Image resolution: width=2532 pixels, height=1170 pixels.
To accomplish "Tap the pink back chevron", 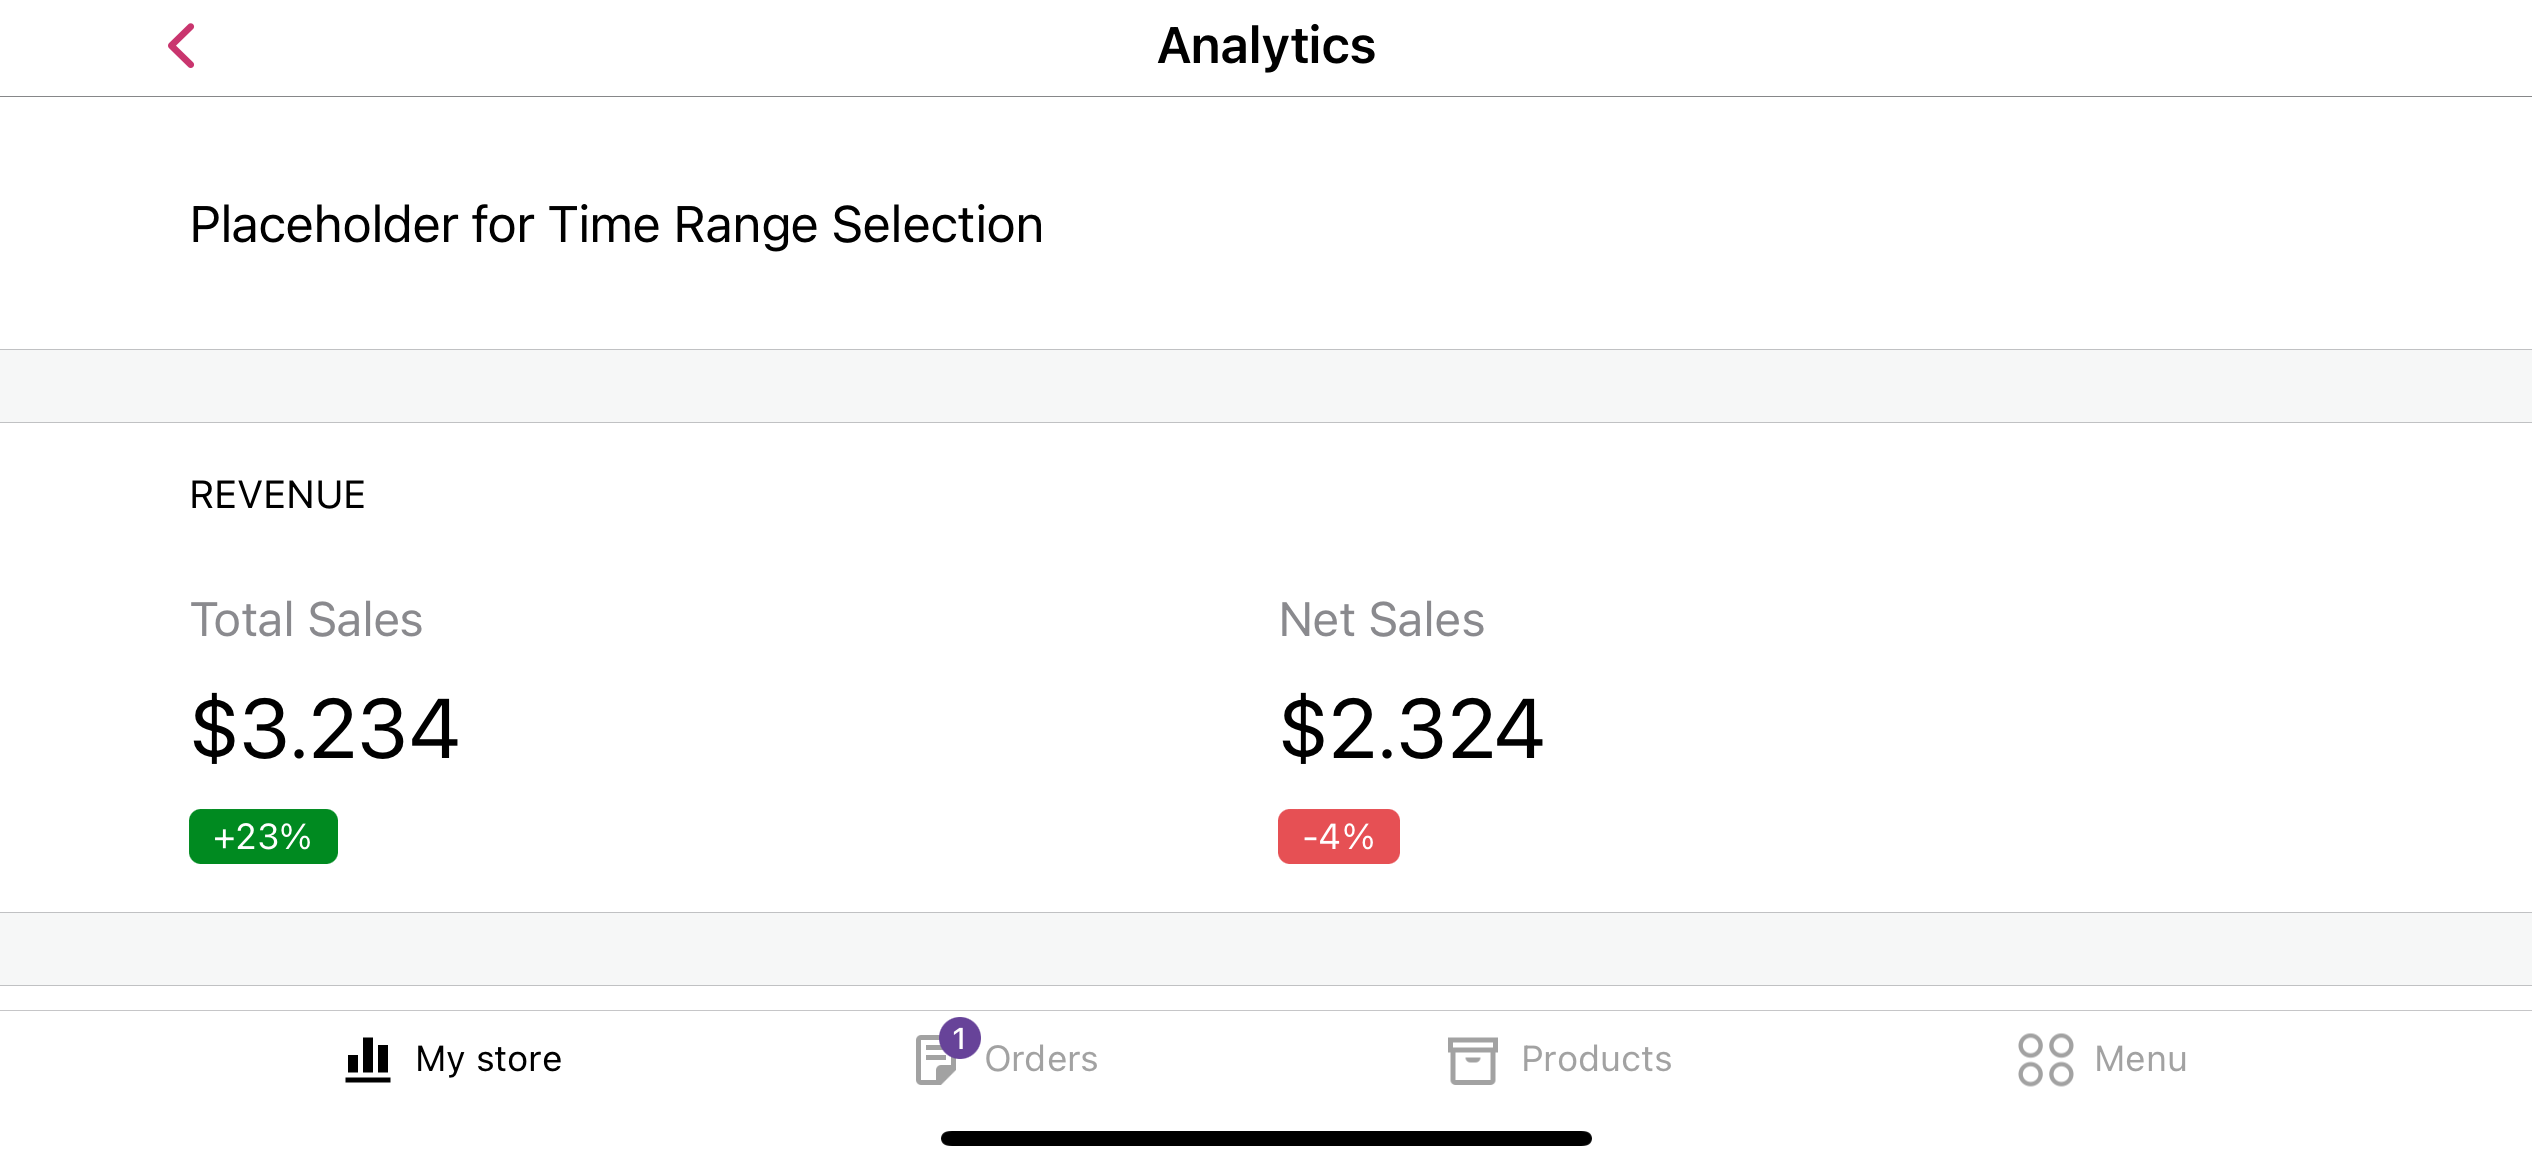I will pyautogui.click(x=182, y=46).
